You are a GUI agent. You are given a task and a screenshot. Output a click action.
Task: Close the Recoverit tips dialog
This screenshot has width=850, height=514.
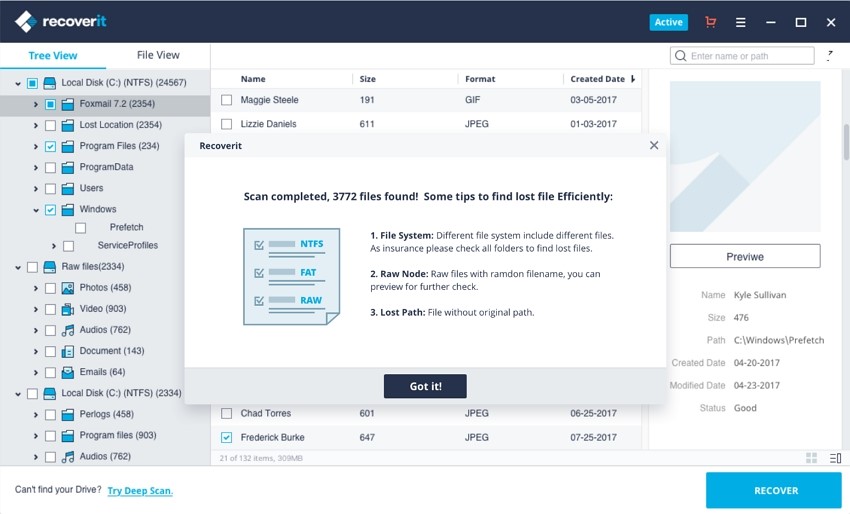pyautogui.click(x=654, y=145)
